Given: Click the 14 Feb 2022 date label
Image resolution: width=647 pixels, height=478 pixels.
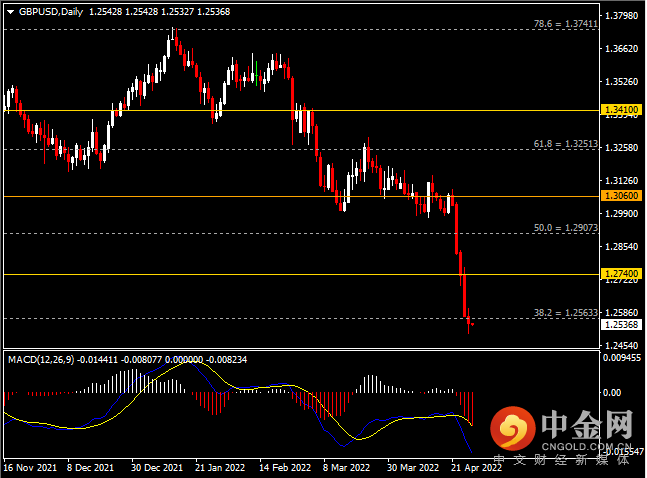Looking at the screenshot, I should (x=285, y=468).
